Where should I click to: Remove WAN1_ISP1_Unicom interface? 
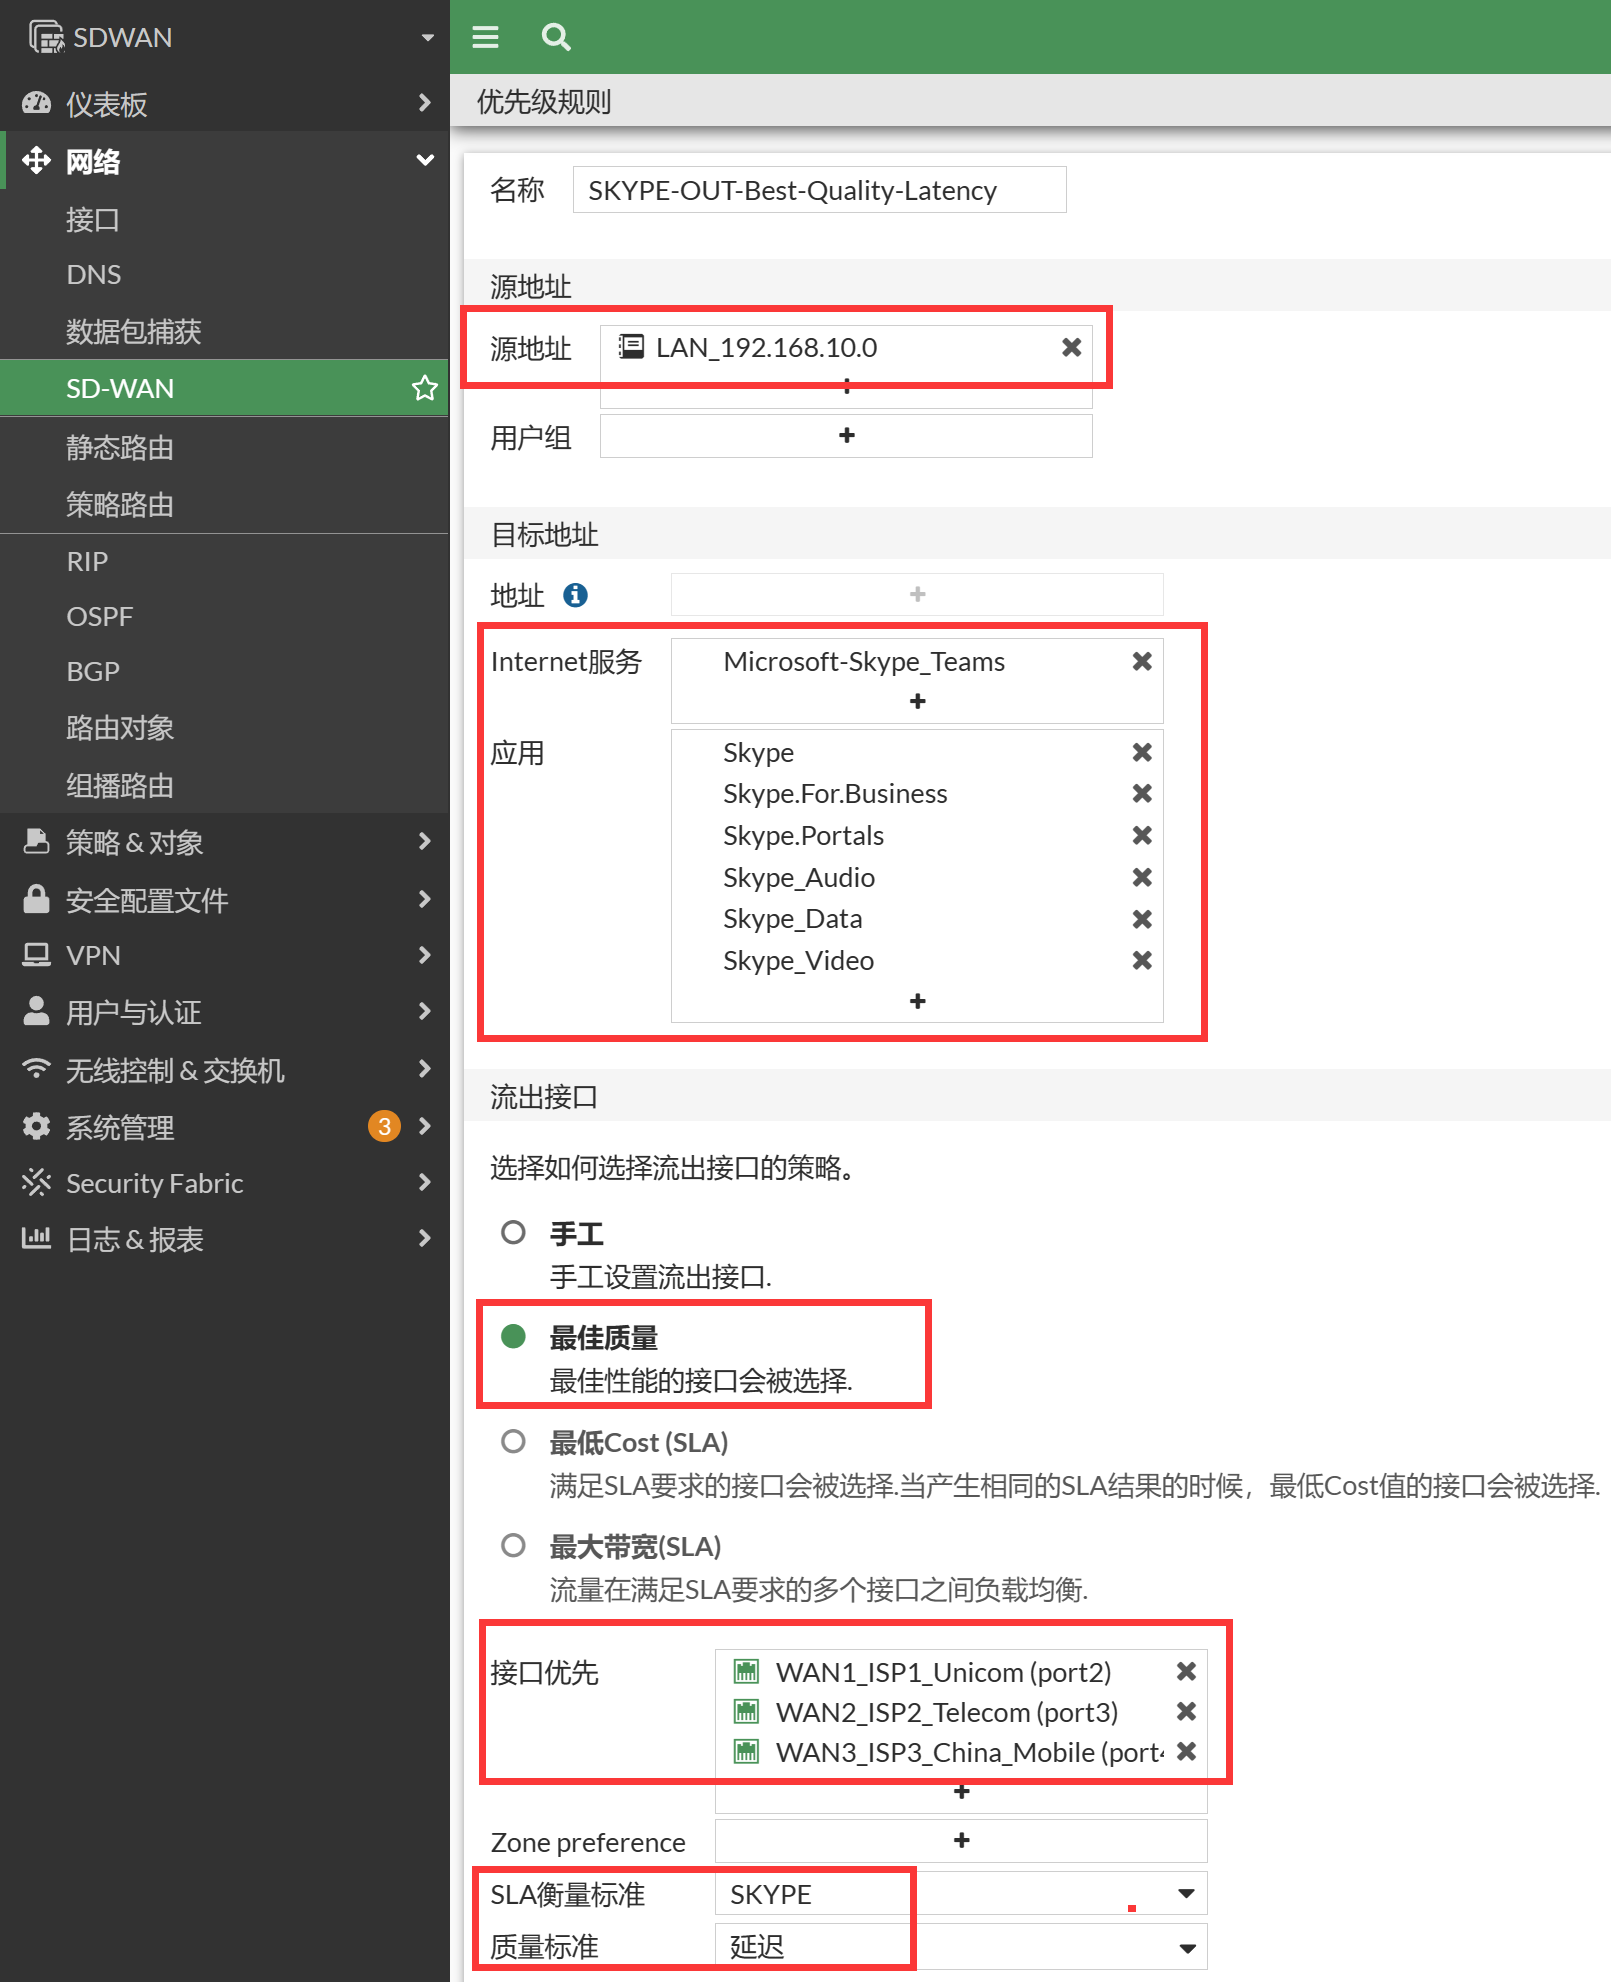pos(1186,1671)
